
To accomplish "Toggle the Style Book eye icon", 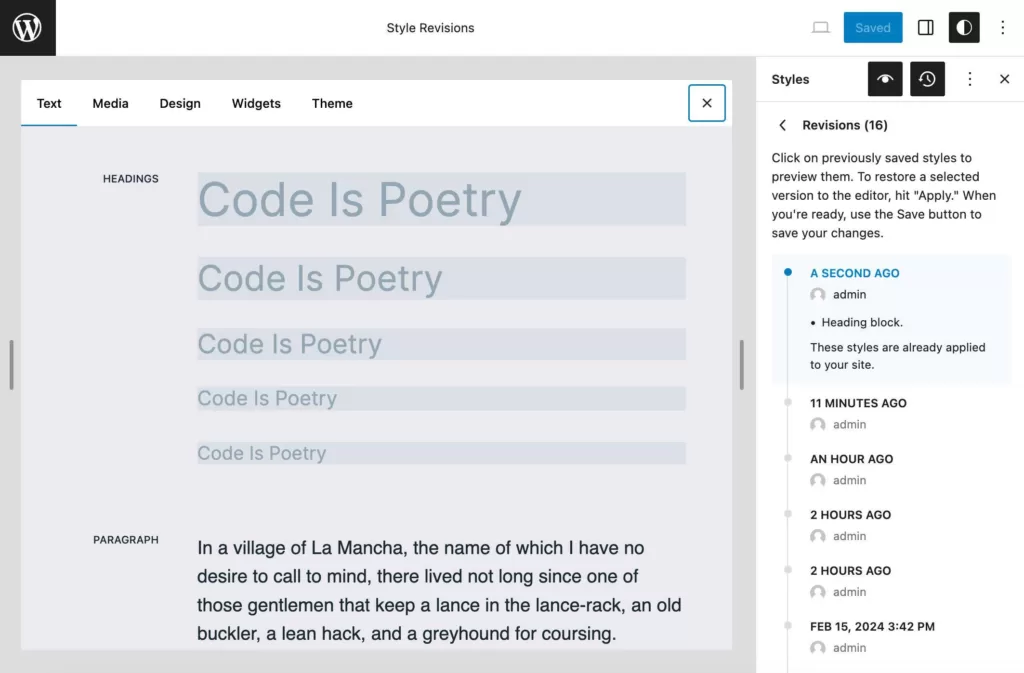I will pos(885,79).
